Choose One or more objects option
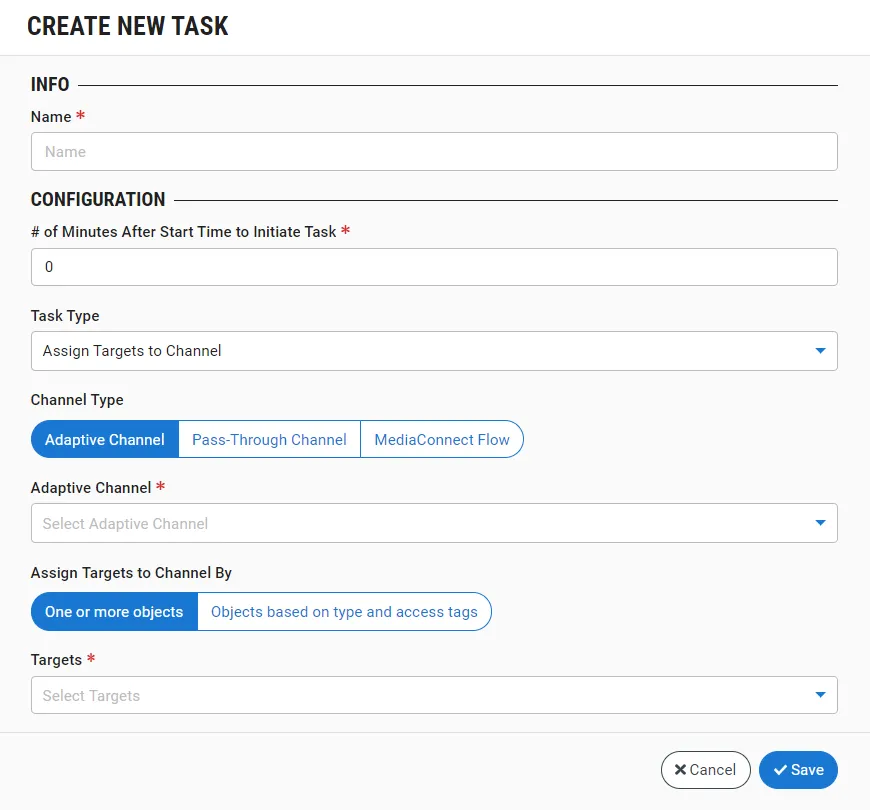 [x=114, y=611]
